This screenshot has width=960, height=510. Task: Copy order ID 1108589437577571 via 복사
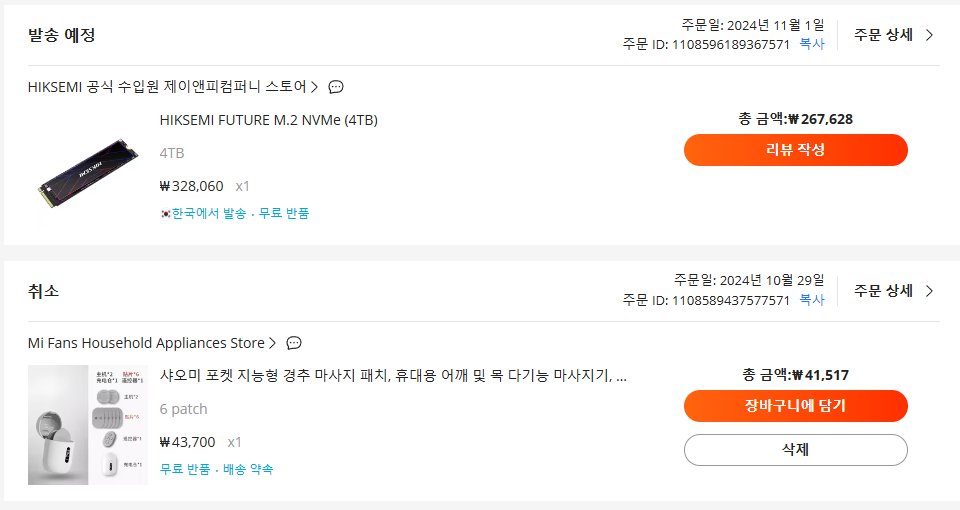[x=812, y=300]
